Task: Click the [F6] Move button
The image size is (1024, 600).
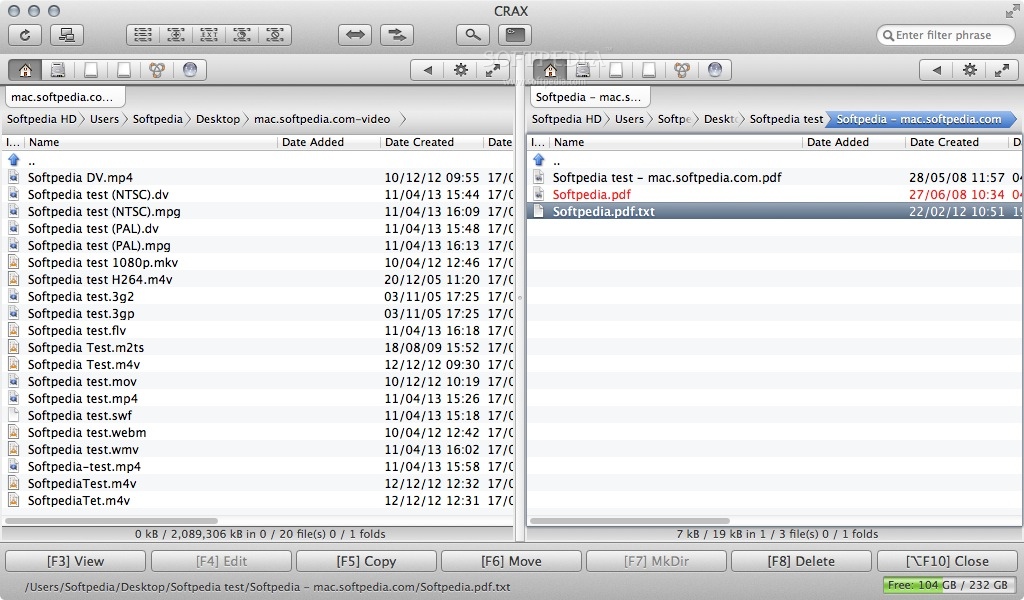Action: point(511,561)
